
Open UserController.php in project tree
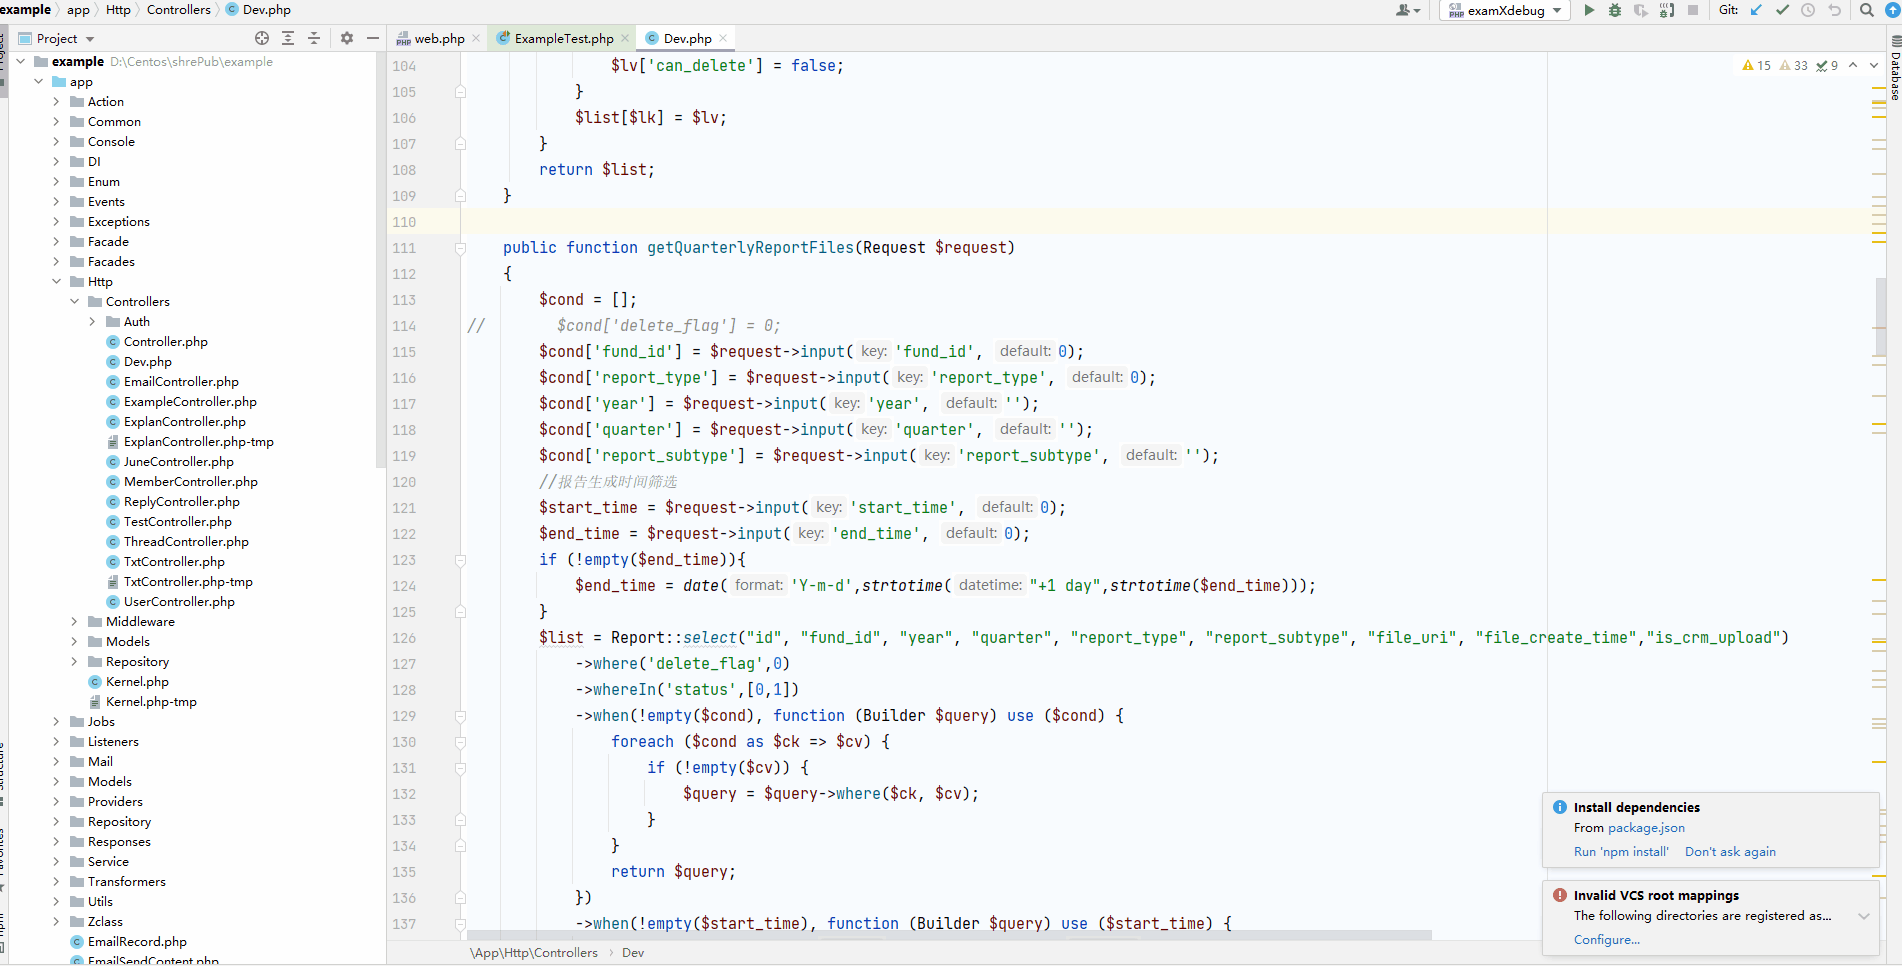pos(179,602)
